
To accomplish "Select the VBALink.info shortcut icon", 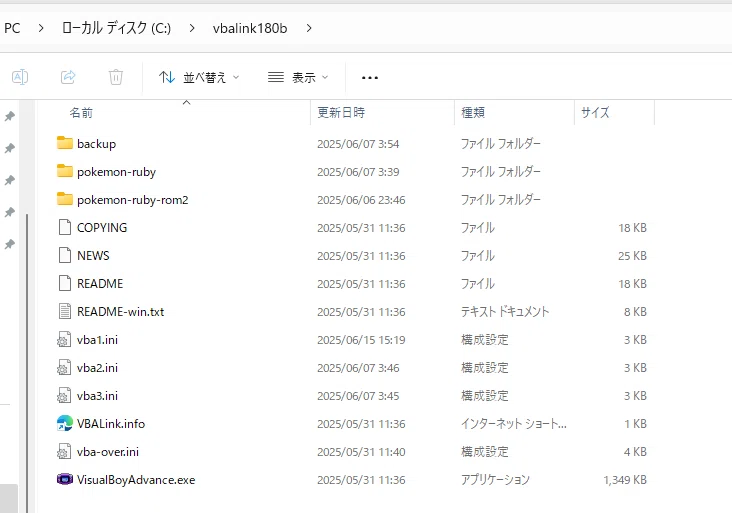I will pos(64,423).
